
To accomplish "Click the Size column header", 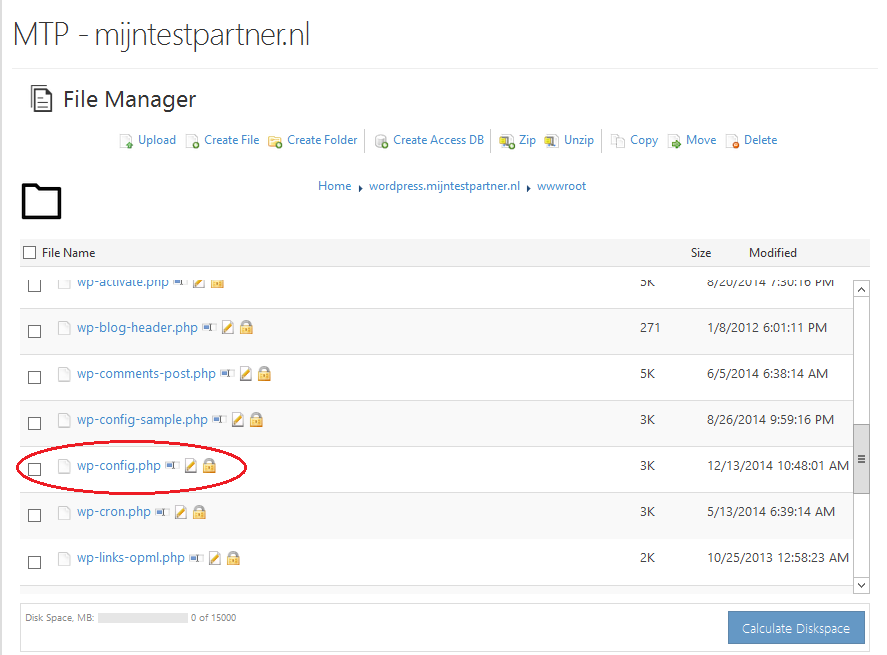I will point(700,253).
